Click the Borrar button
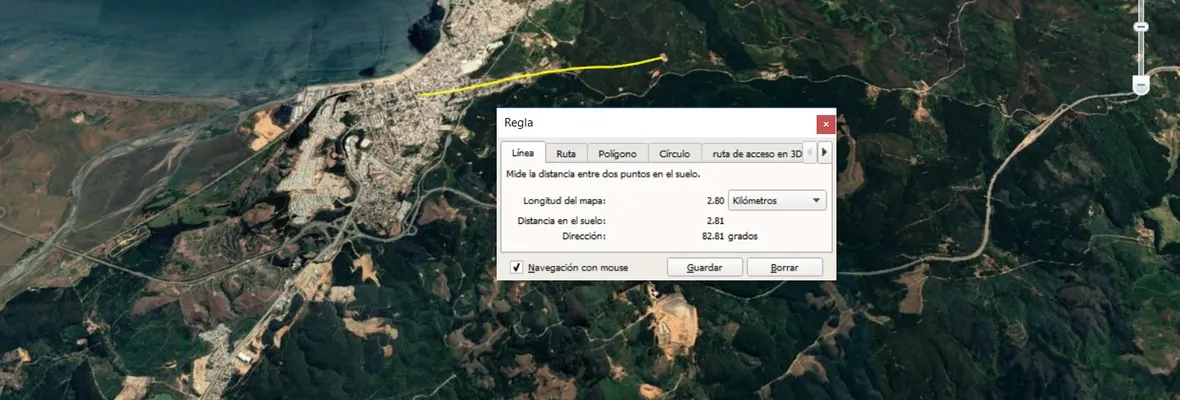 click(784, 267)
